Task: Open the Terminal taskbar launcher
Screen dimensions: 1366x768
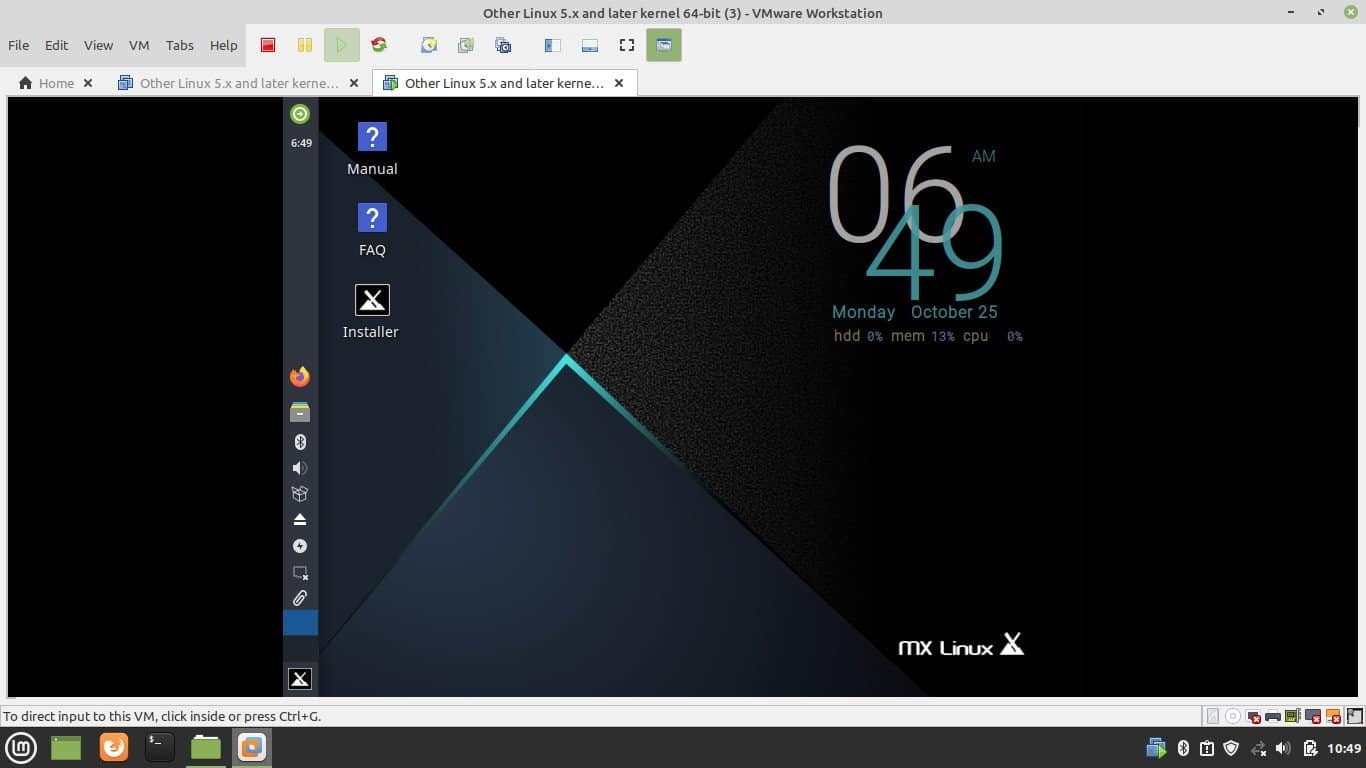Action: (160, 747)
